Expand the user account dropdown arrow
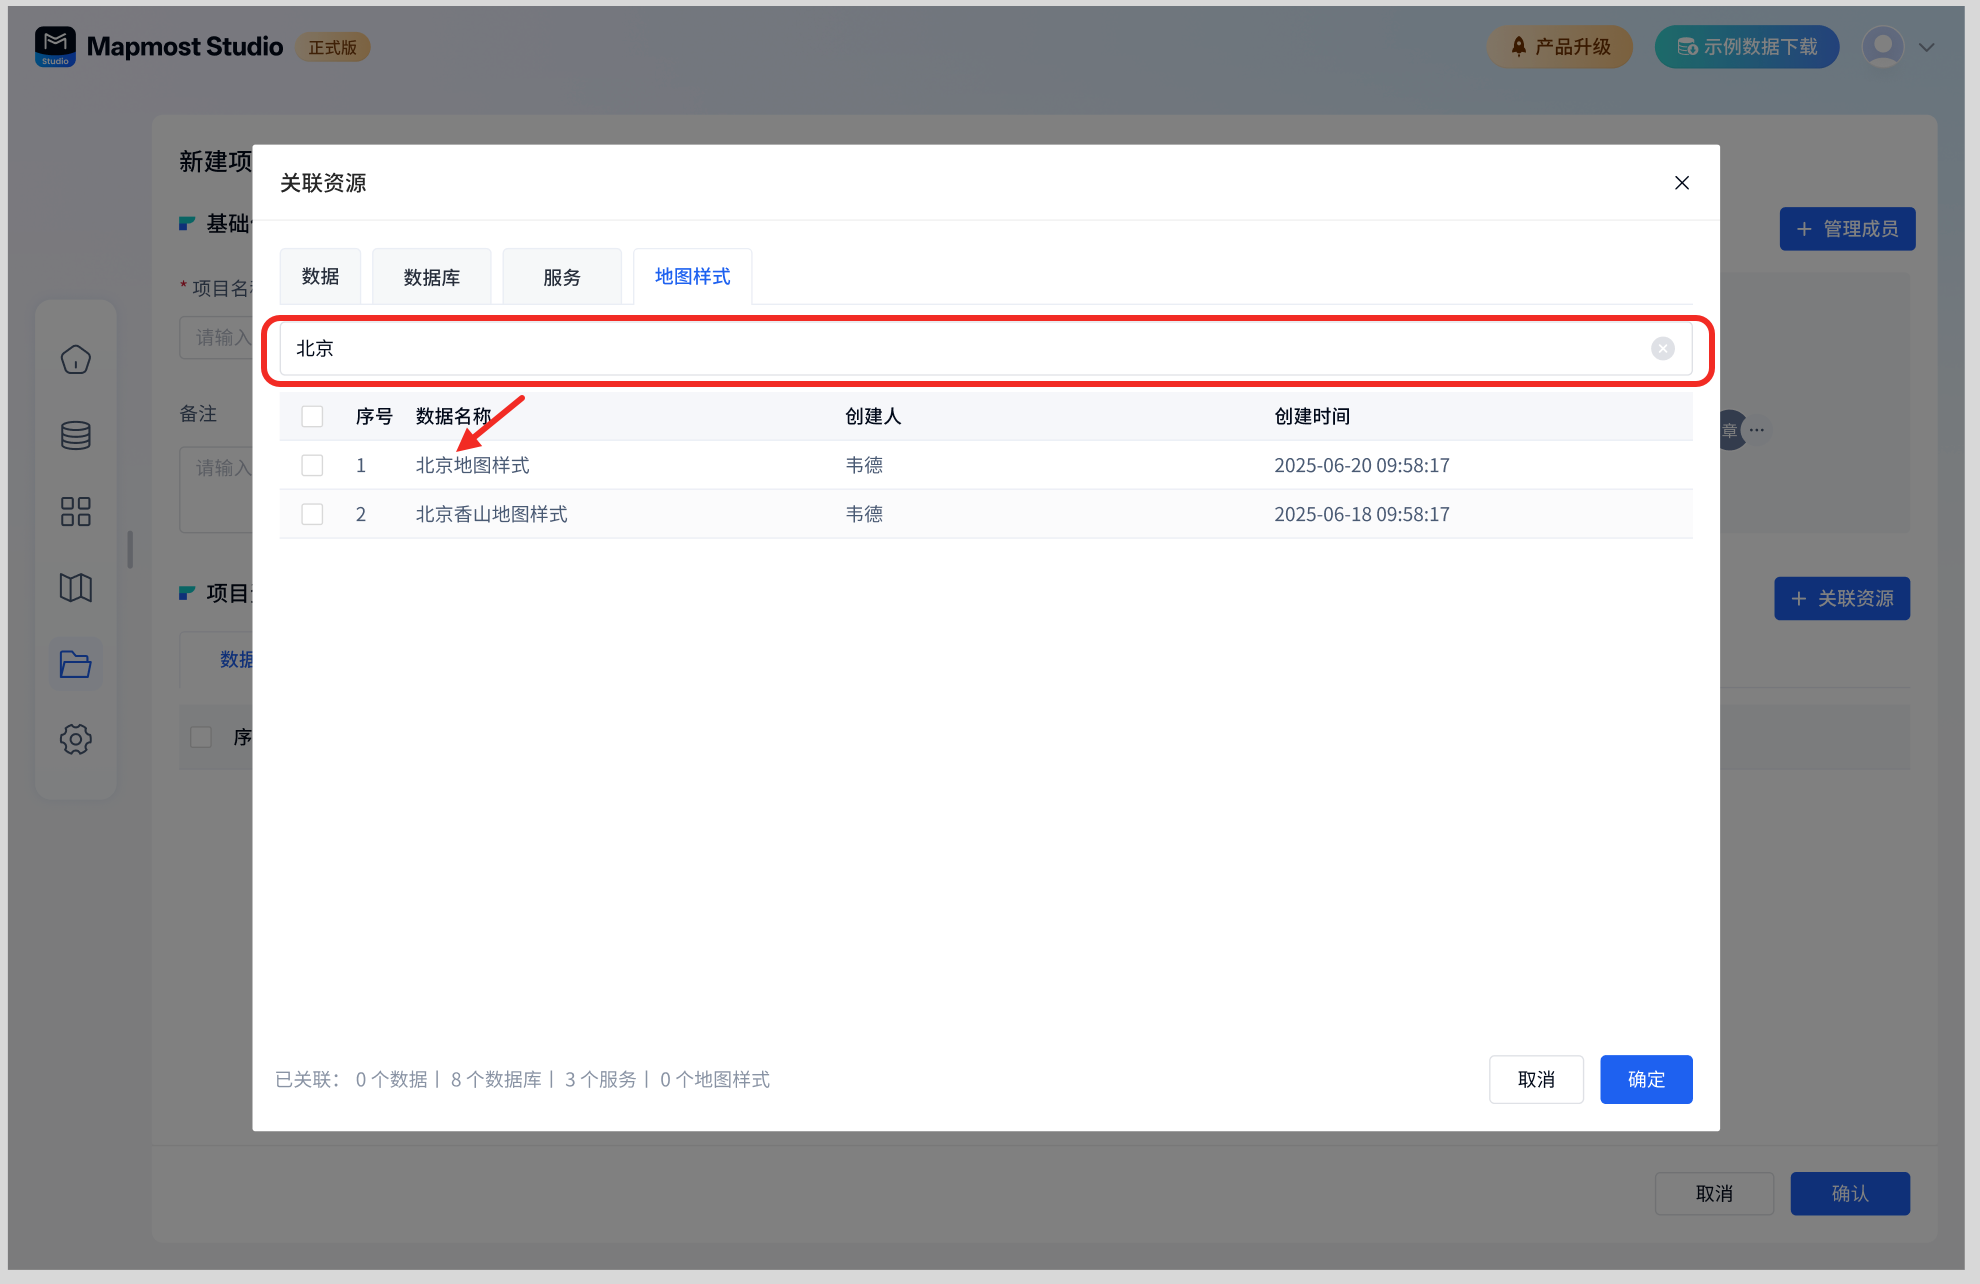This screenshot has width=1980, height=1284. (x=1926, y=47)
